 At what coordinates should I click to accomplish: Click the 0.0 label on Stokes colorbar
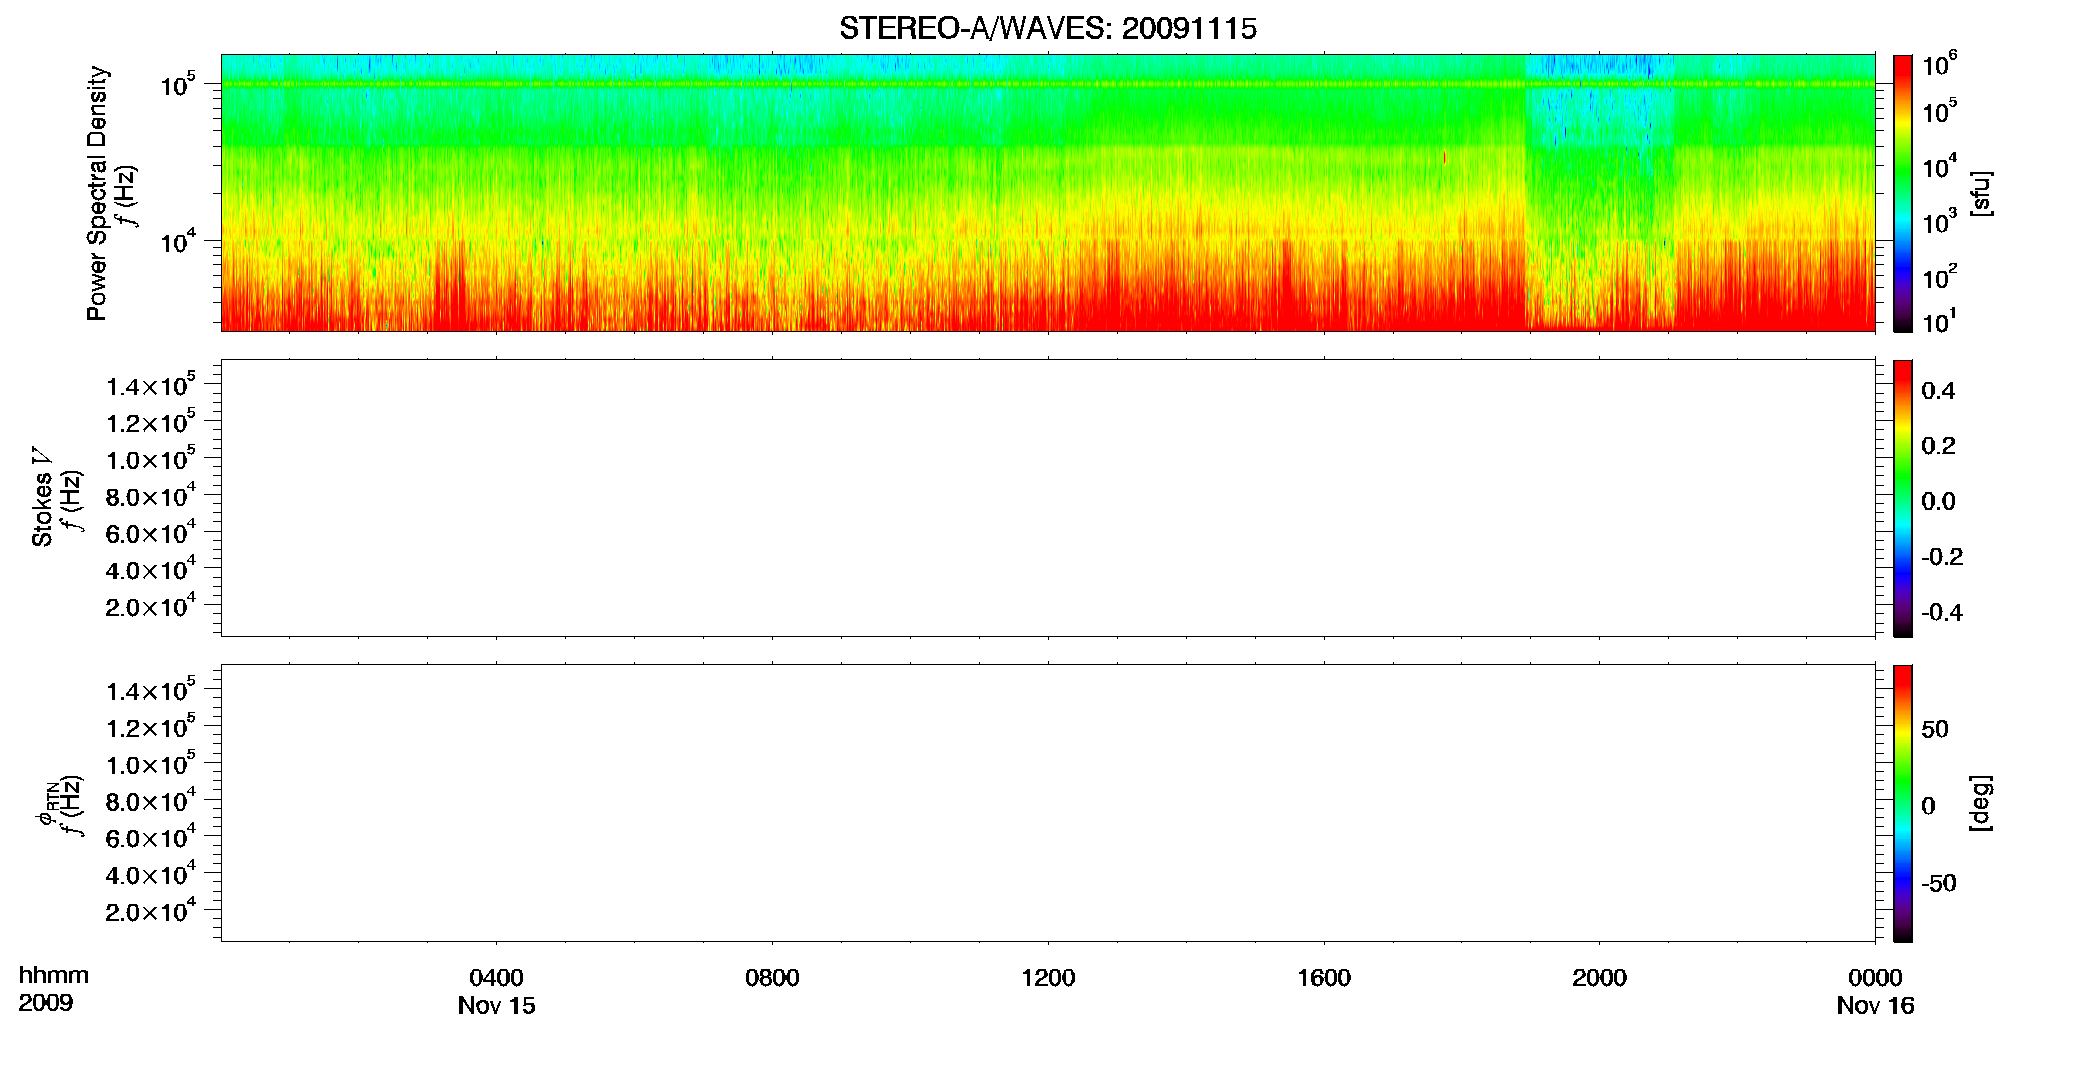[x=1938, y=502]
